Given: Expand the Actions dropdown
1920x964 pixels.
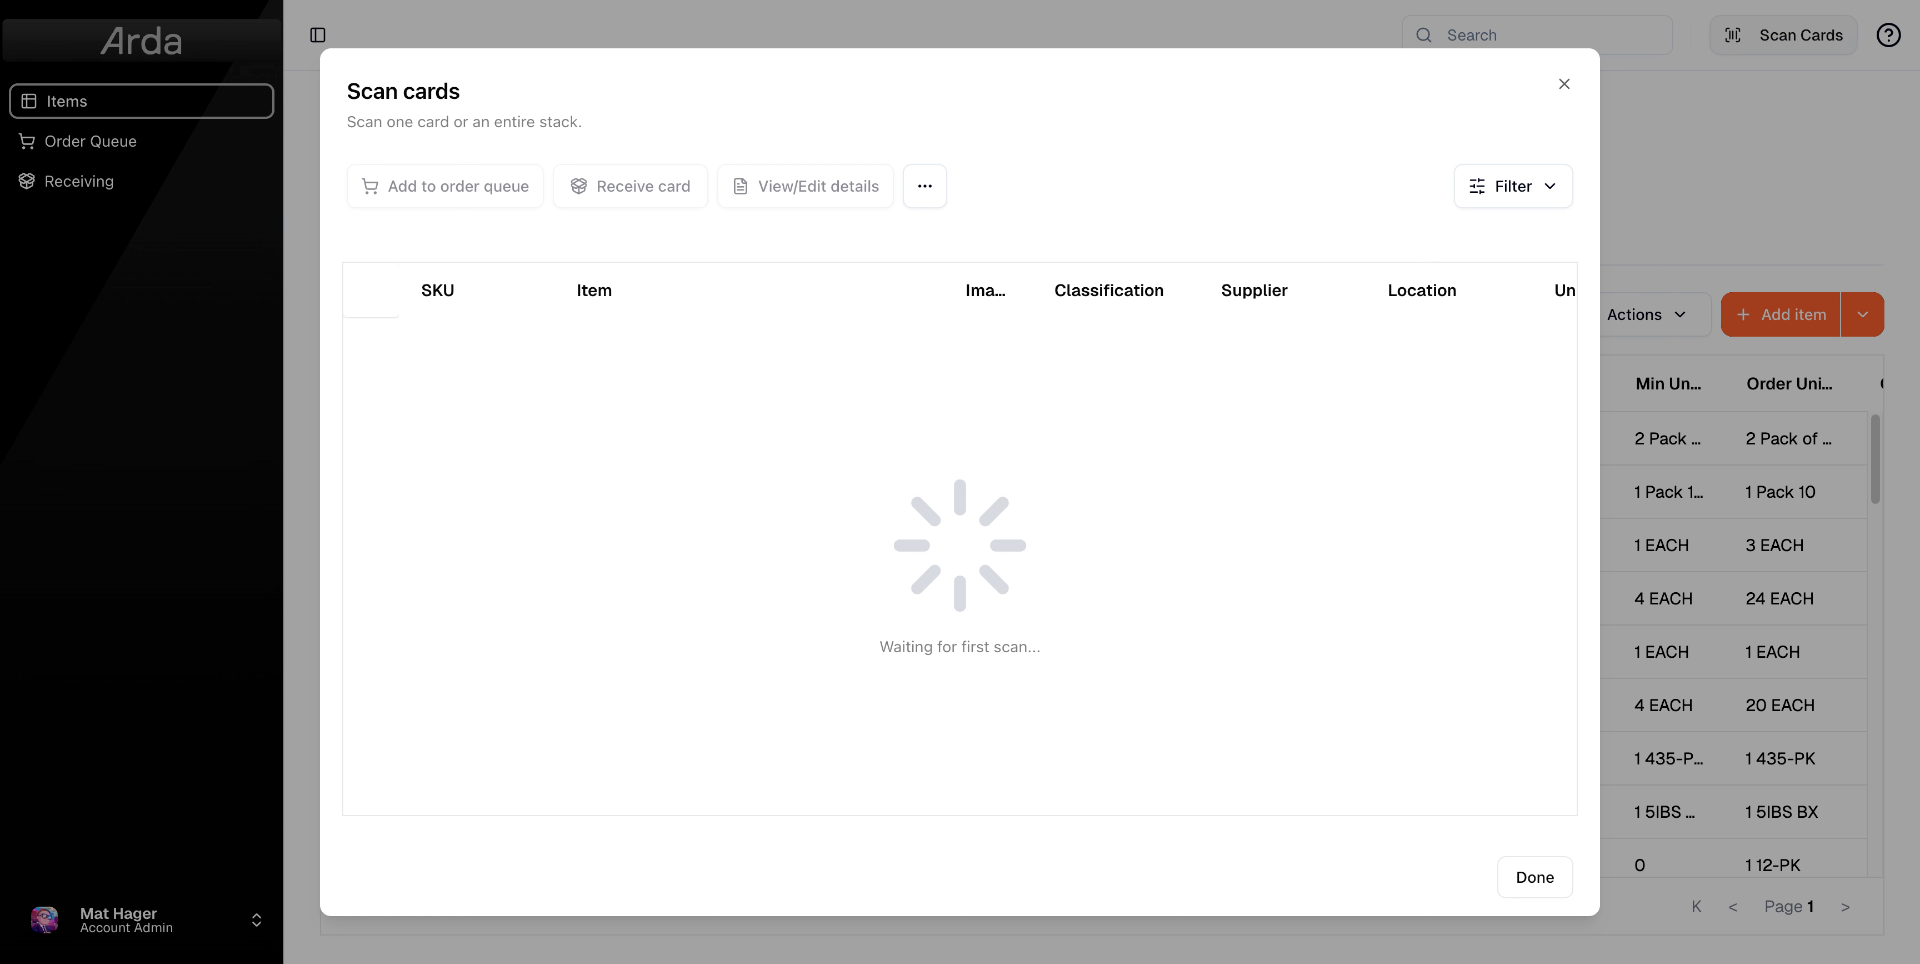Looking at the screenshot, I should coord(1646,314).
